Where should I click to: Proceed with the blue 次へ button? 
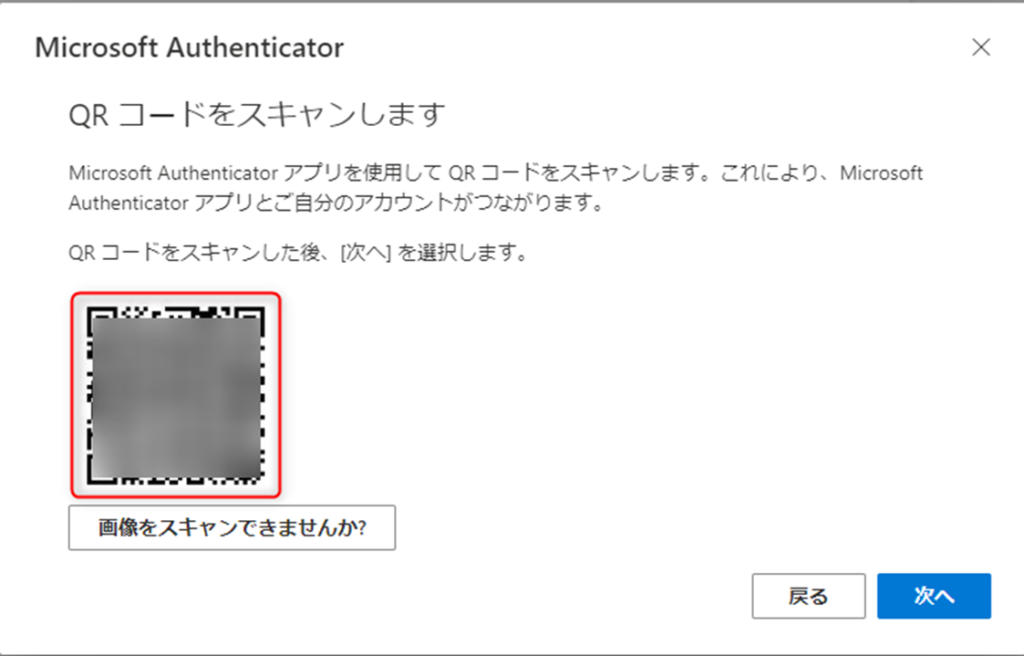tap(934, 596)
